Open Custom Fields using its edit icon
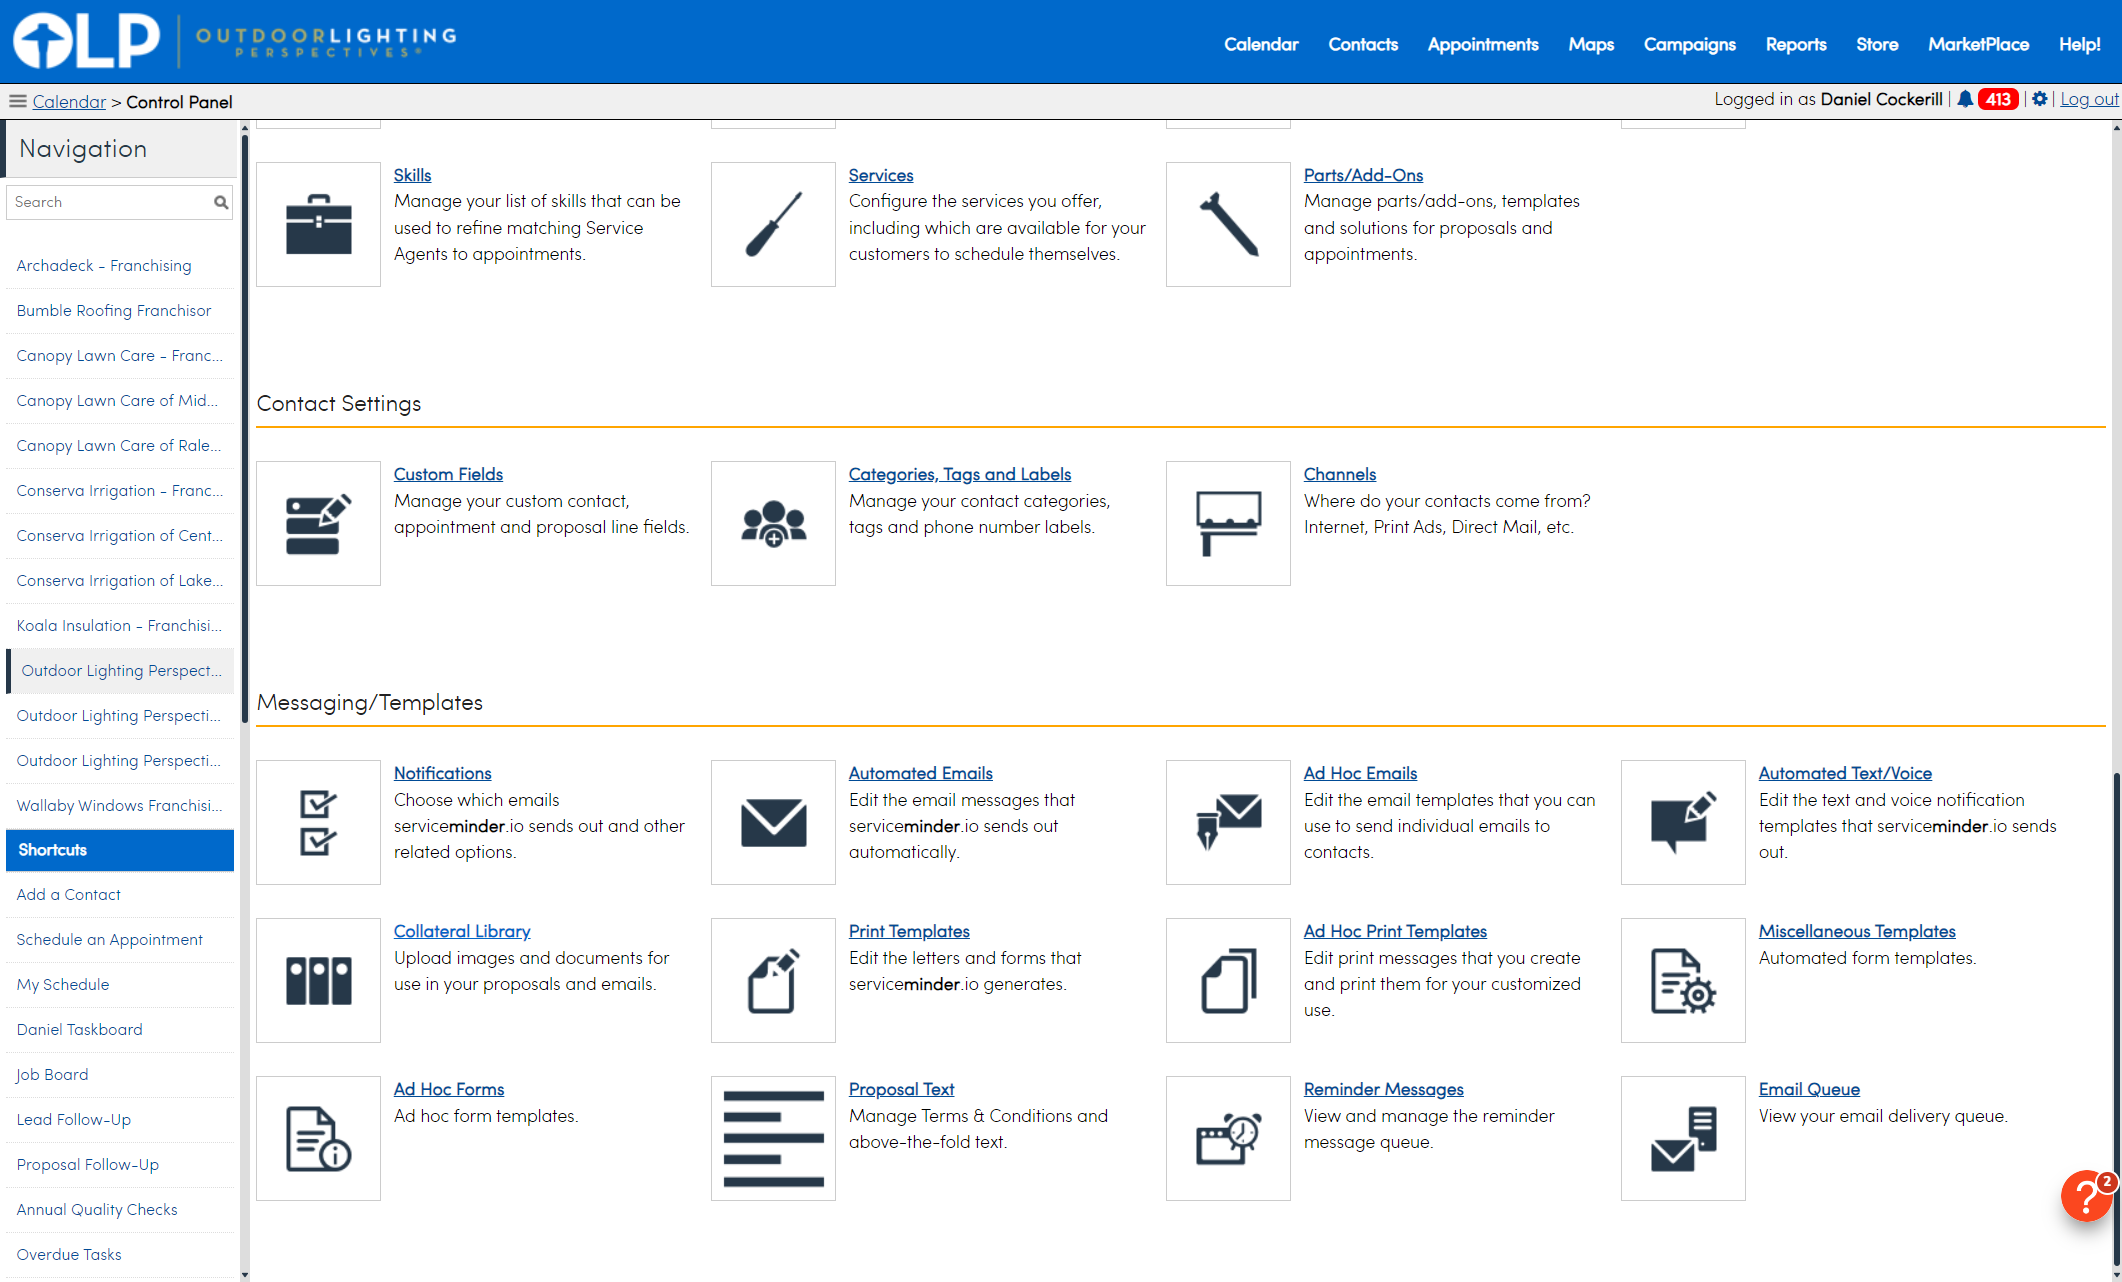2122x1282 pixels. tap(318, 523)
